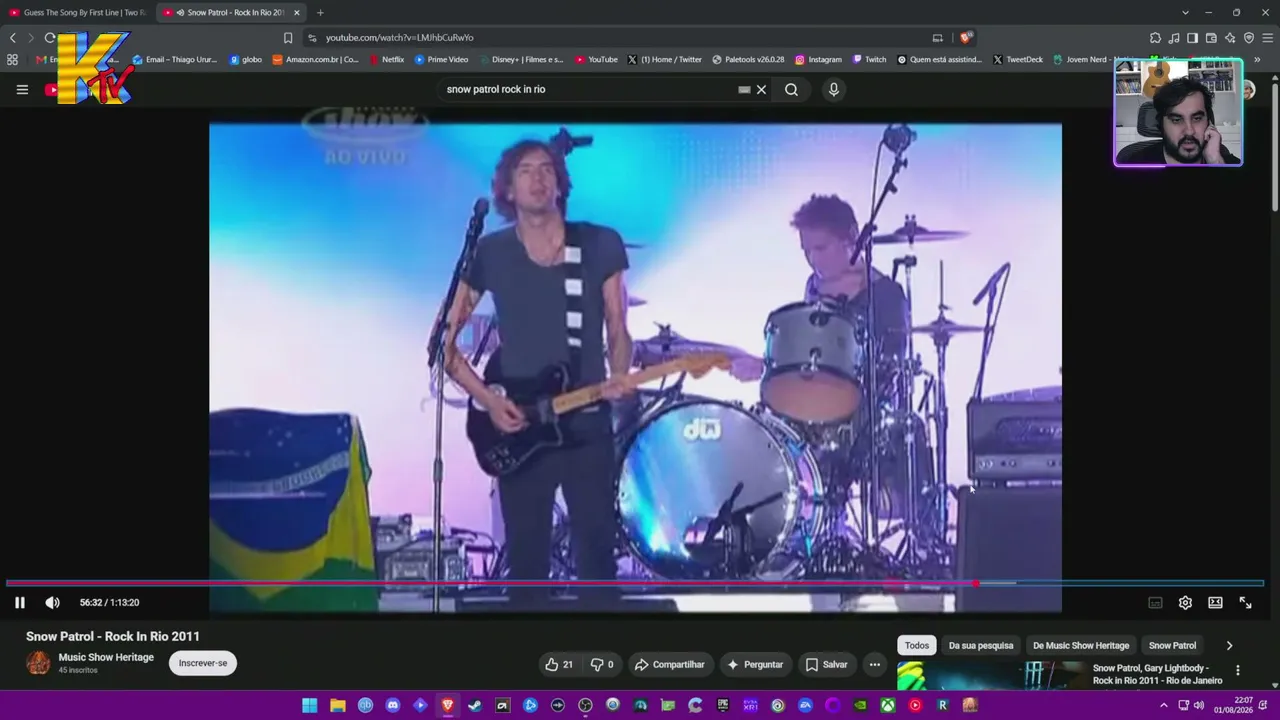The image size is (1280, 720).
Task: Open the volume icon in the system tray
Action: click(x=1199, y=705)
